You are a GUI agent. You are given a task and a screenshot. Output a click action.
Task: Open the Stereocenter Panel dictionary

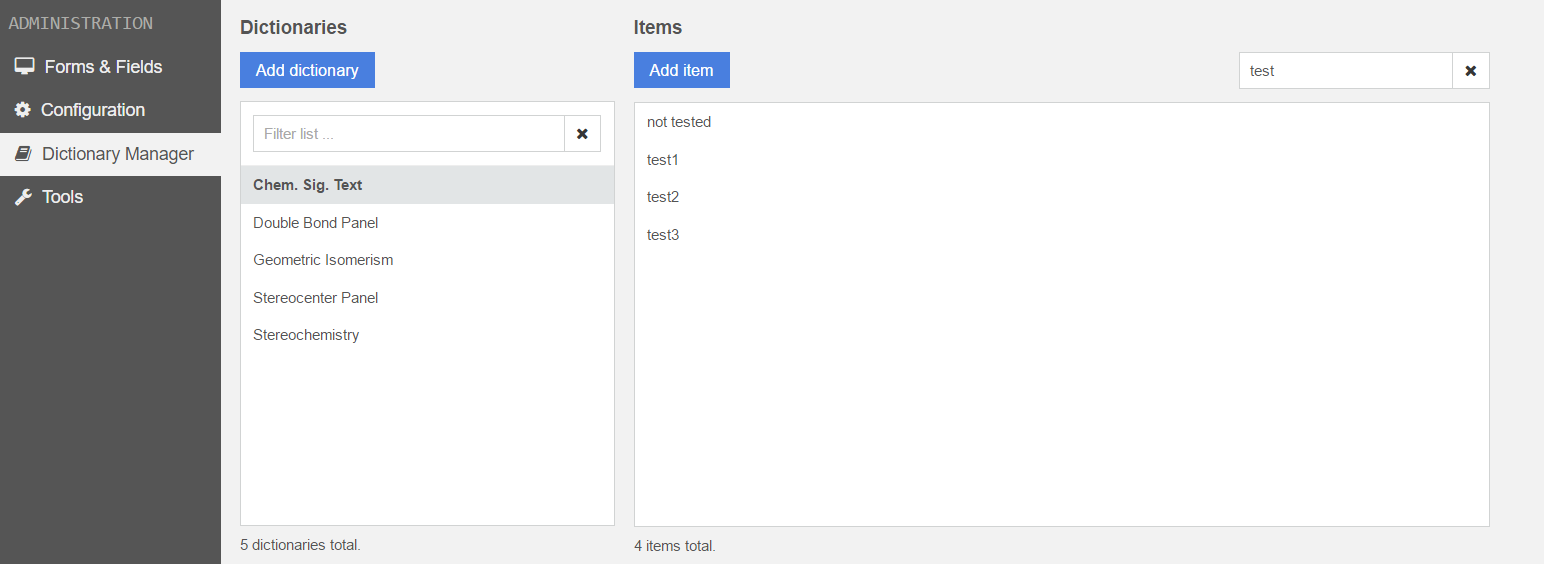[x=315, y=298]
